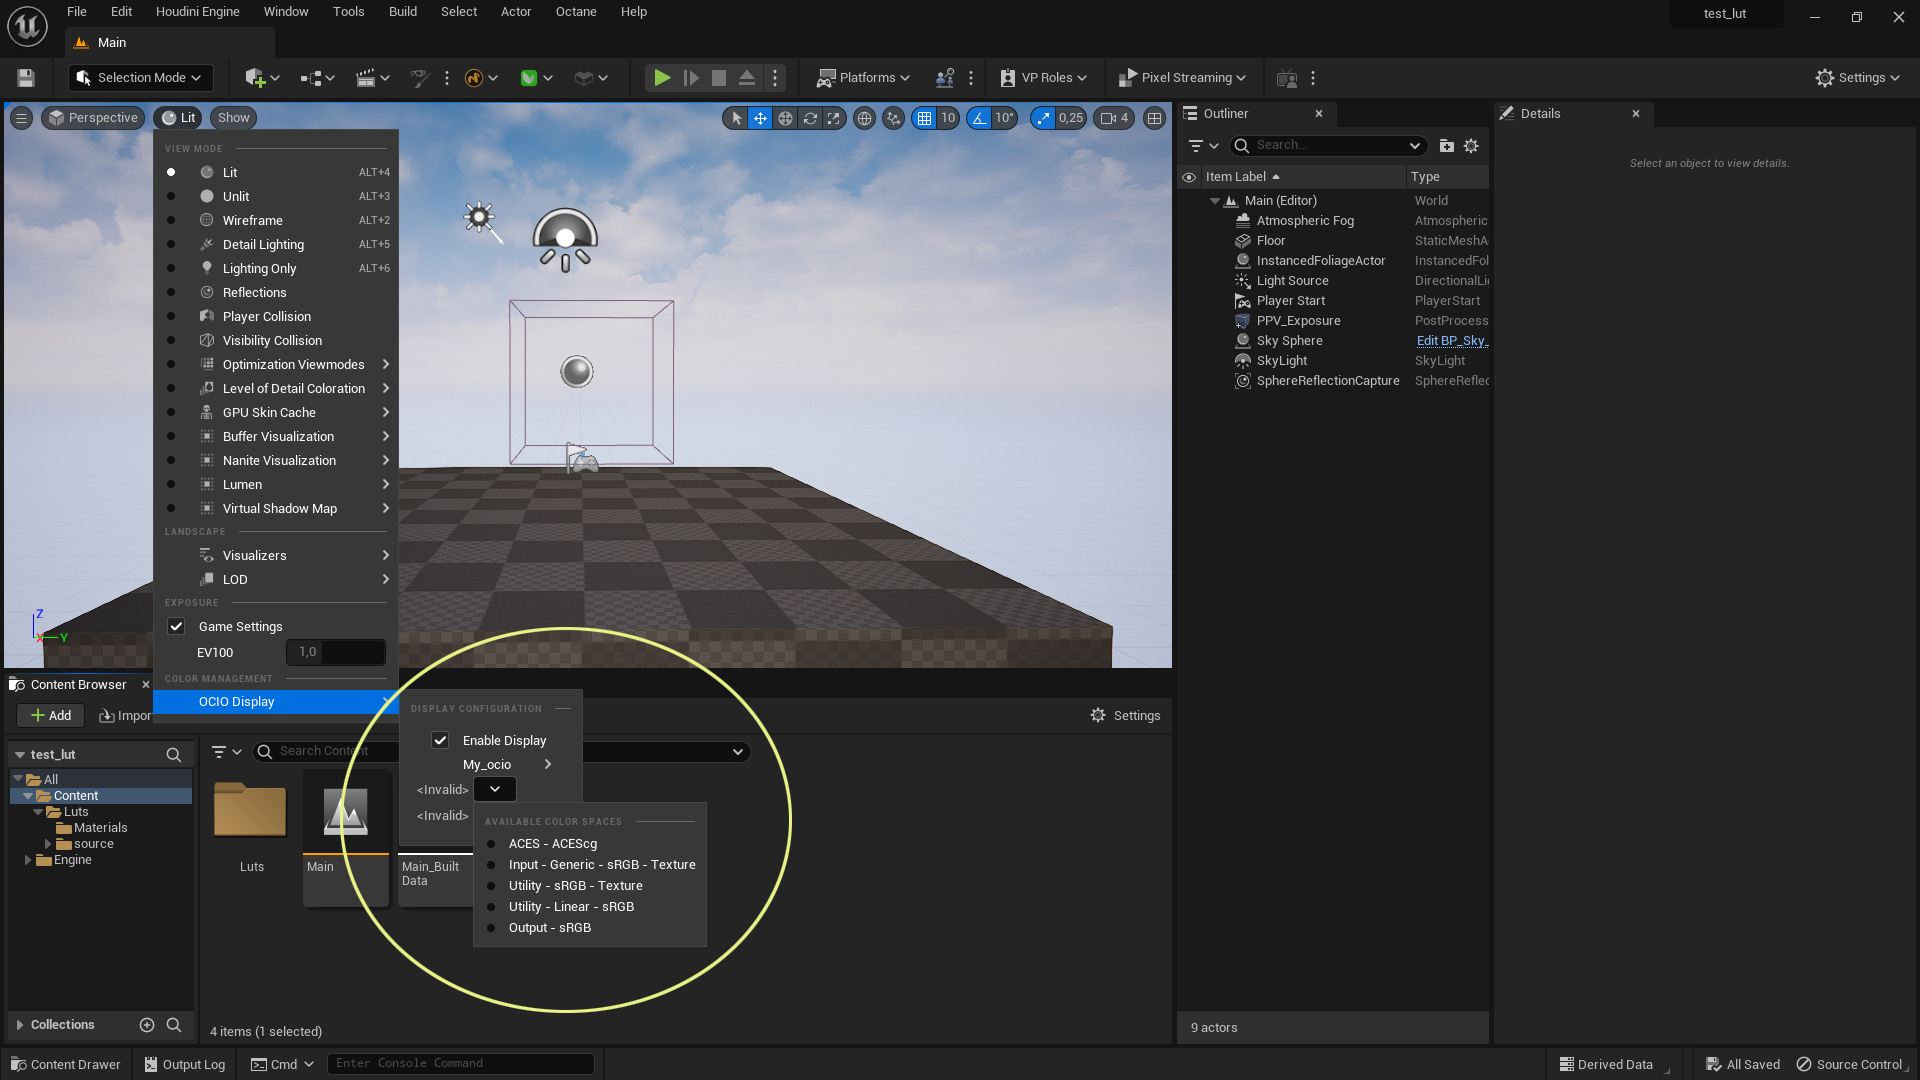Select the Wireframe view mode

(x=276, y=221)
